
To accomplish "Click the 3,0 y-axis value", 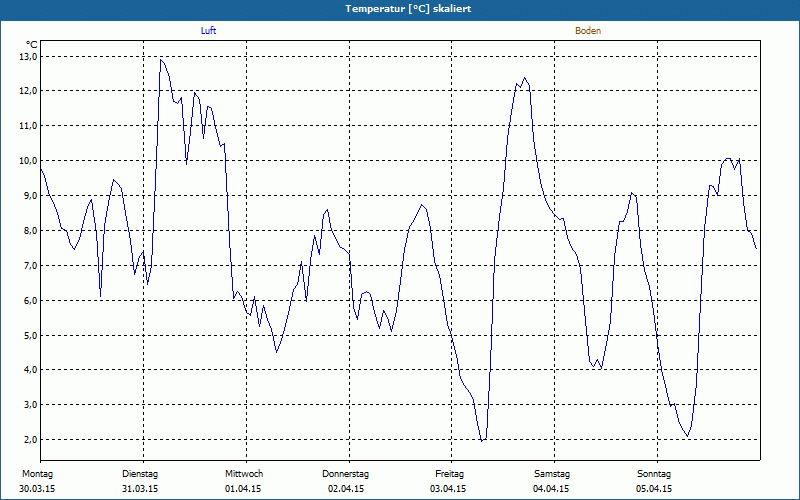I will pos(31,405).
